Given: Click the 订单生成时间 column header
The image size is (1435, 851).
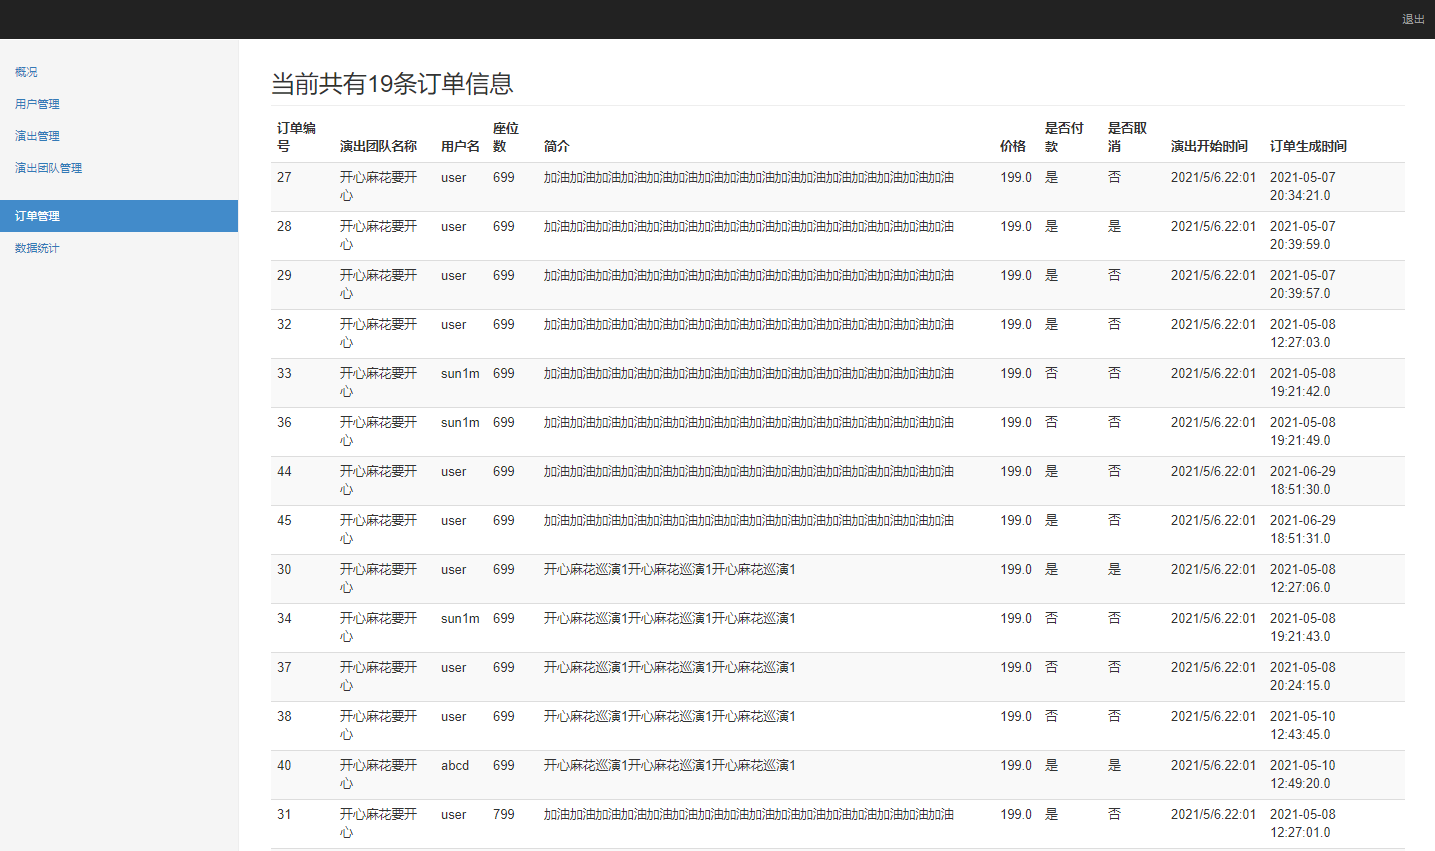Looking at the screenshot, I should [1308, 146].
